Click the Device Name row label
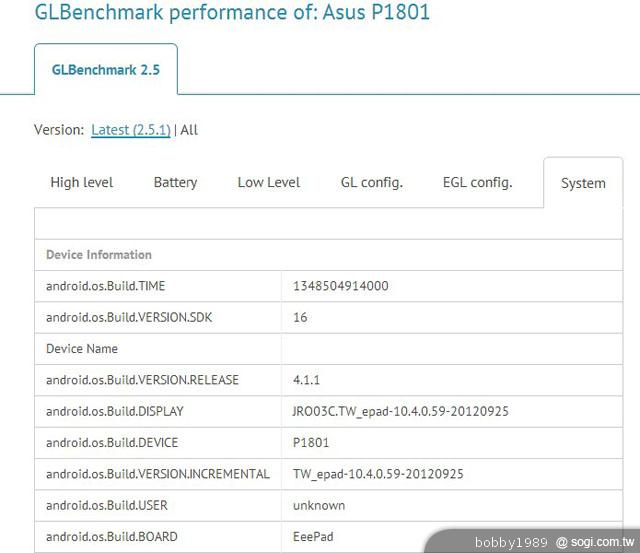Viewport: 640px width, 553px height. coord(82,349)
